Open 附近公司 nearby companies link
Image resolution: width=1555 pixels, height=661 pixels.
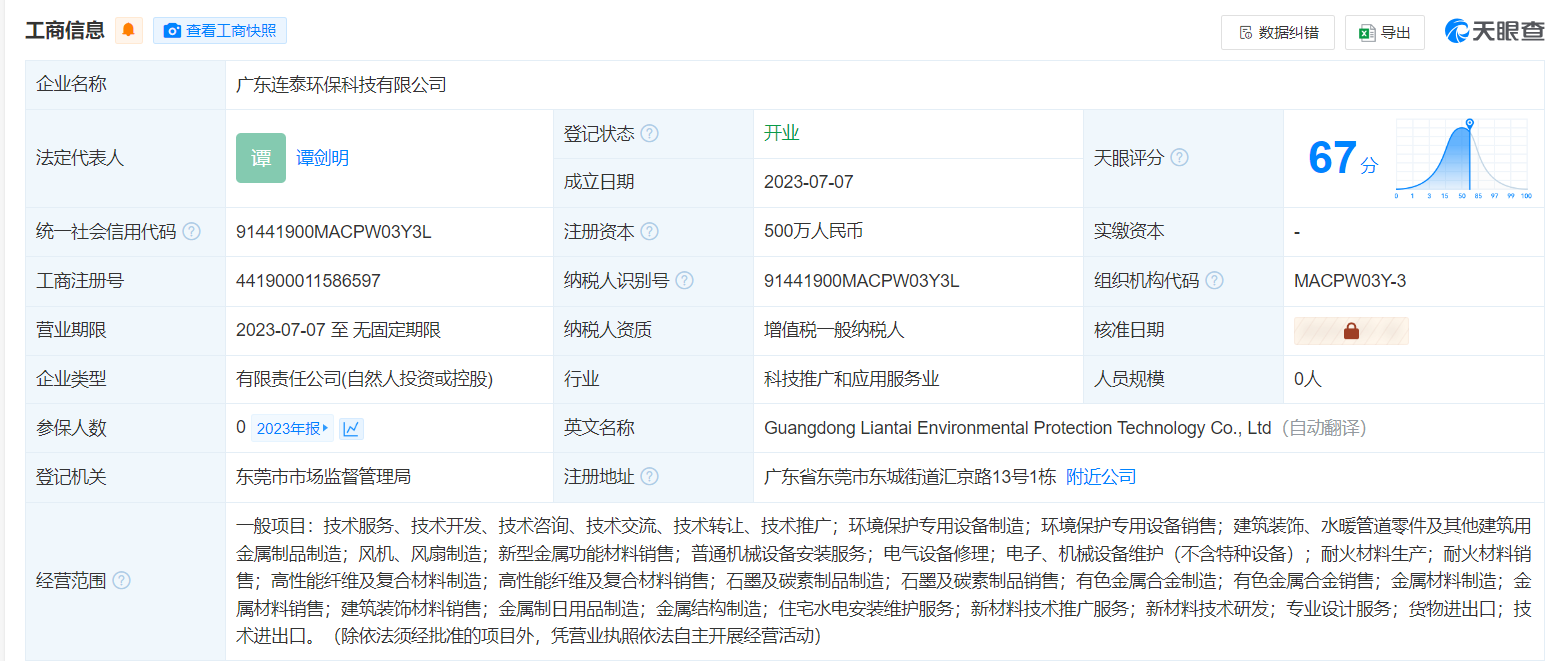[x=1101, y=477]
